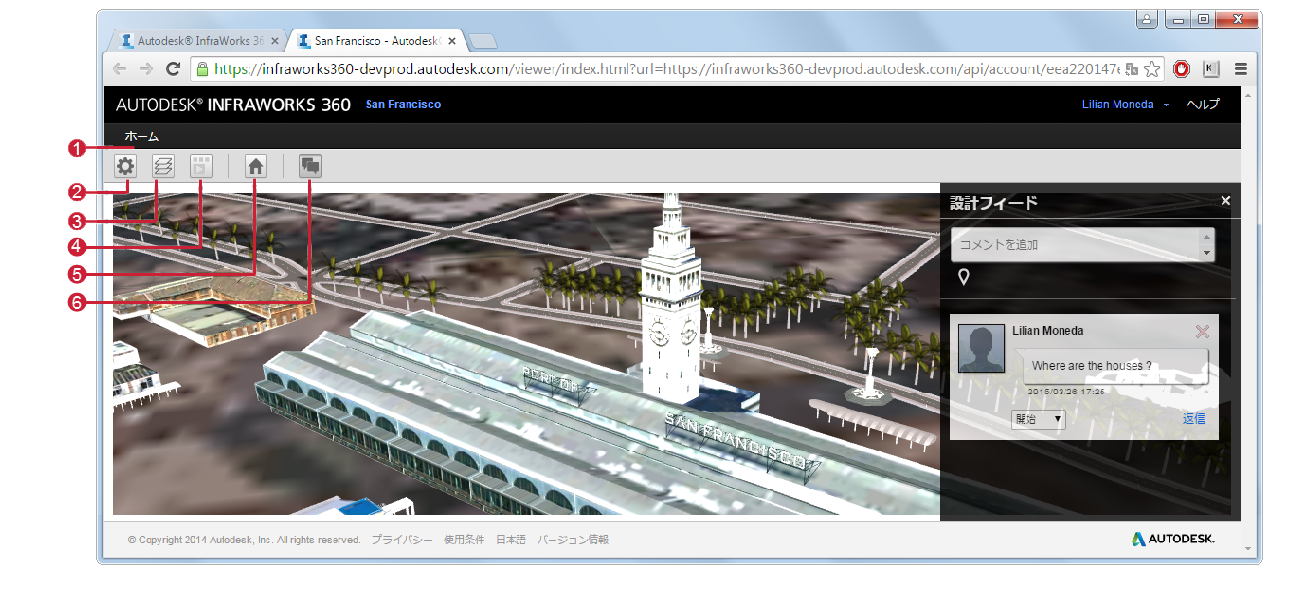Return to the home view via house icon

point(256,166)
